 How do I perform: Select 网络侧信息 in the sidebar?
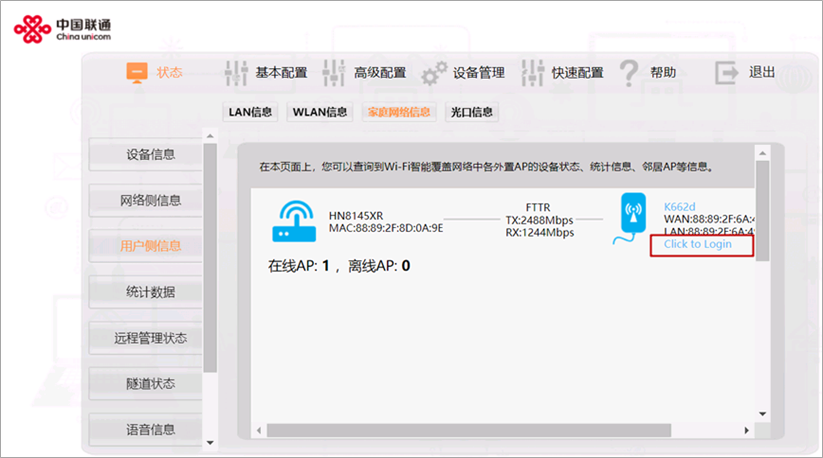click(145, 200)
